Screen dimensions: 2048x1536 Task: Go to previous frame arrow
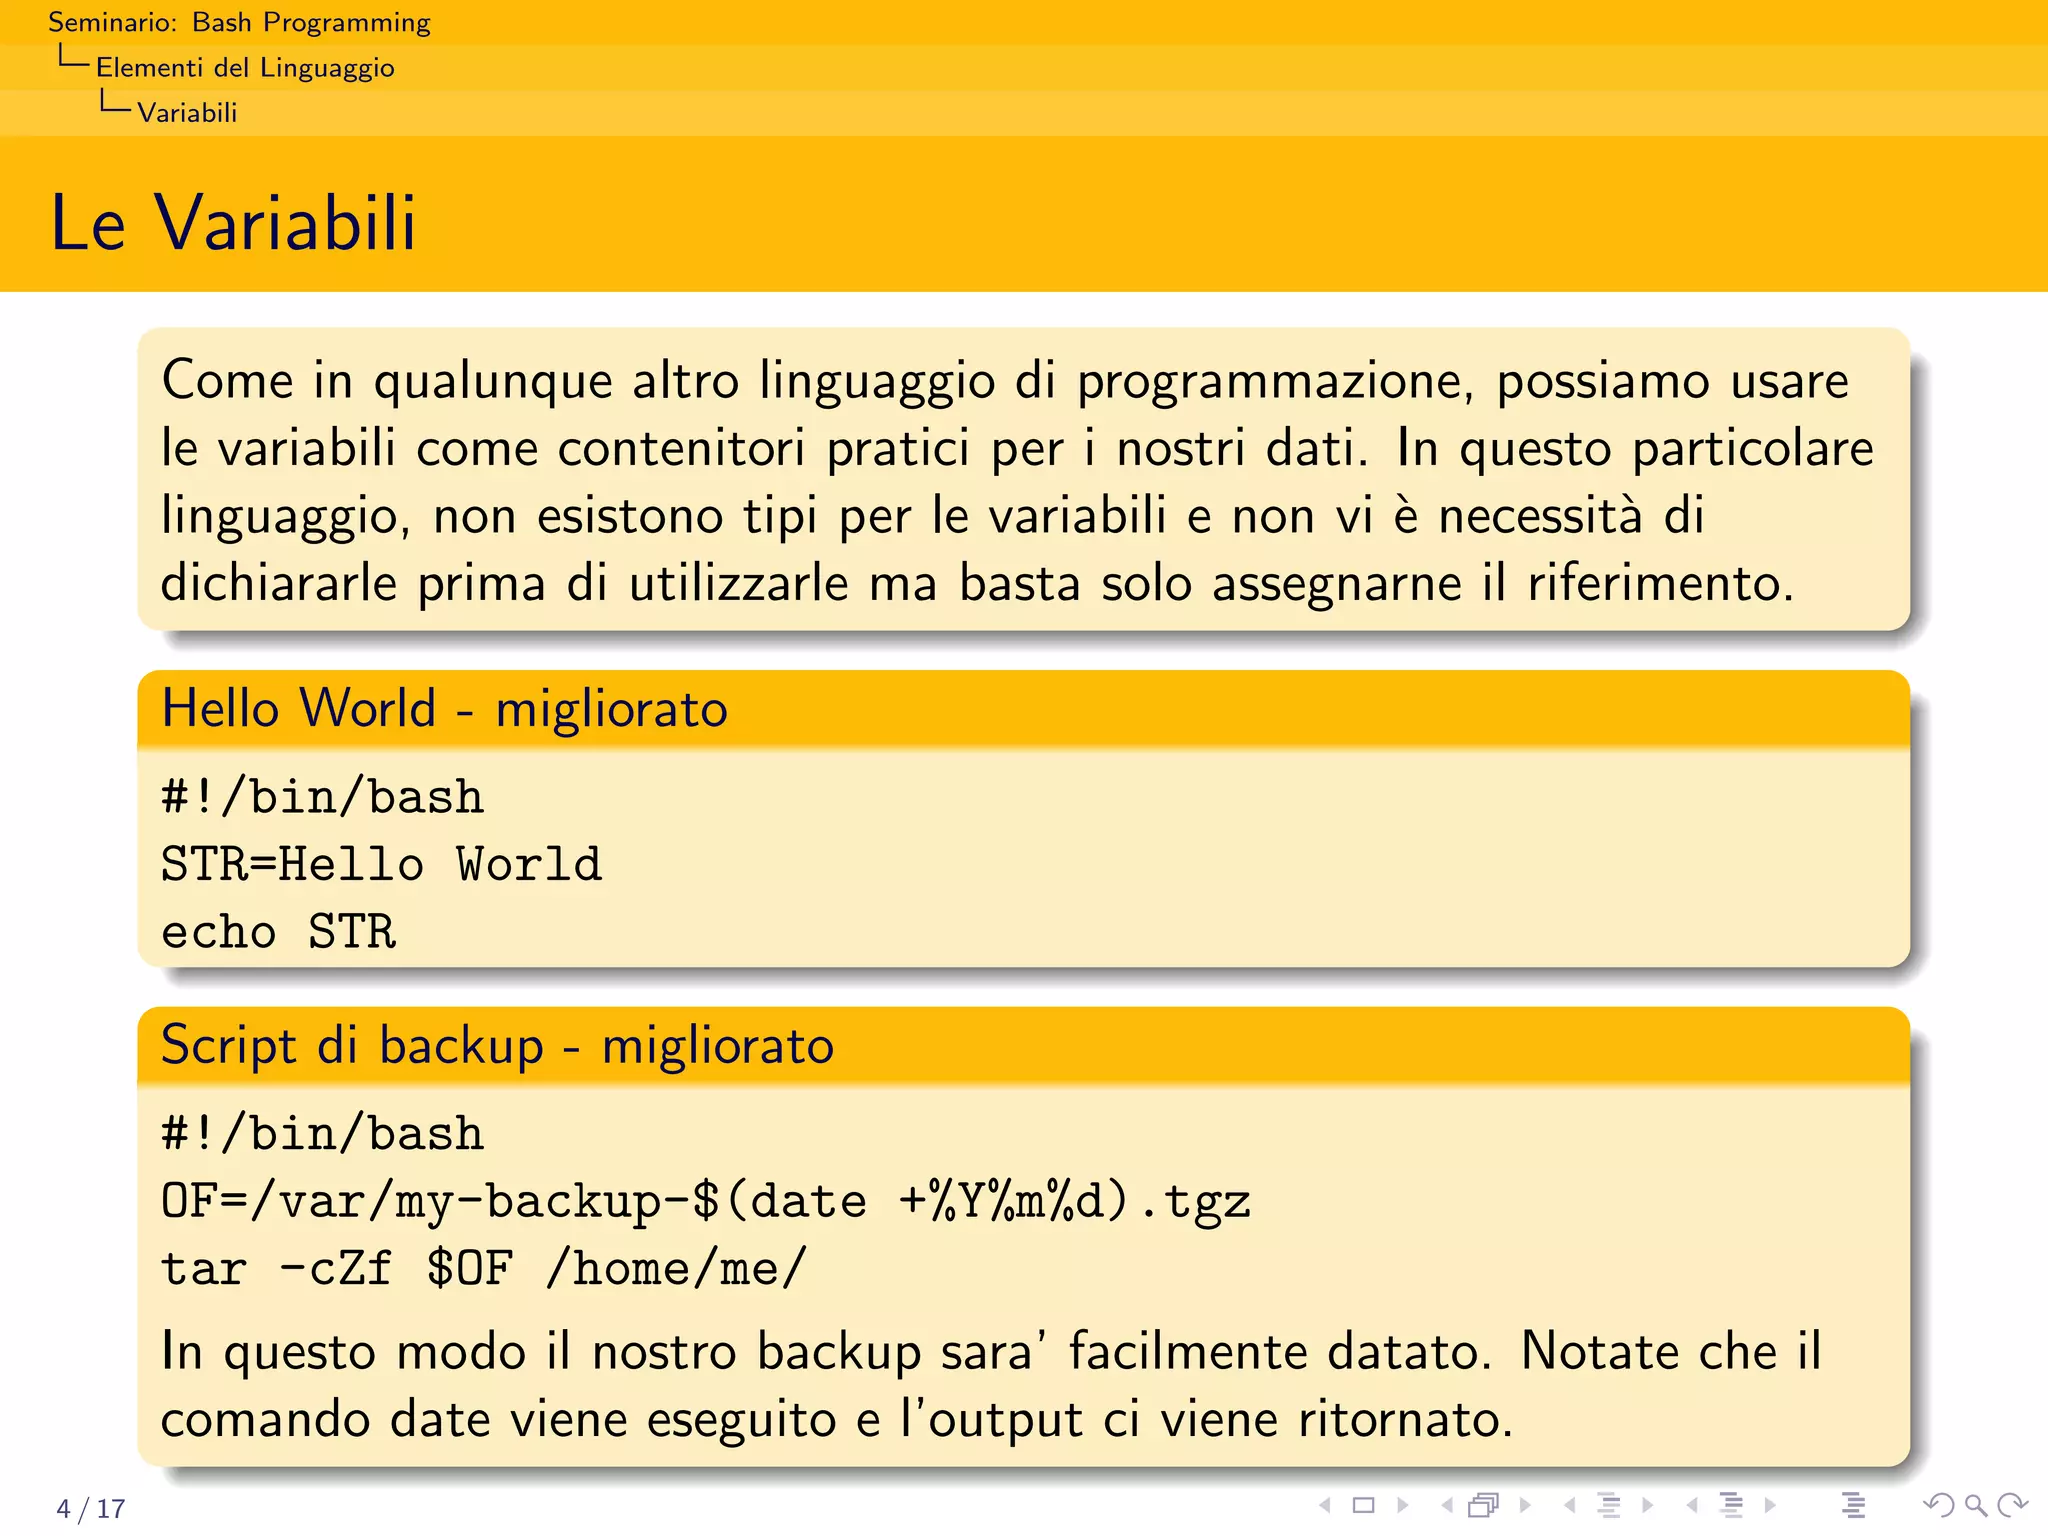1447,1505
